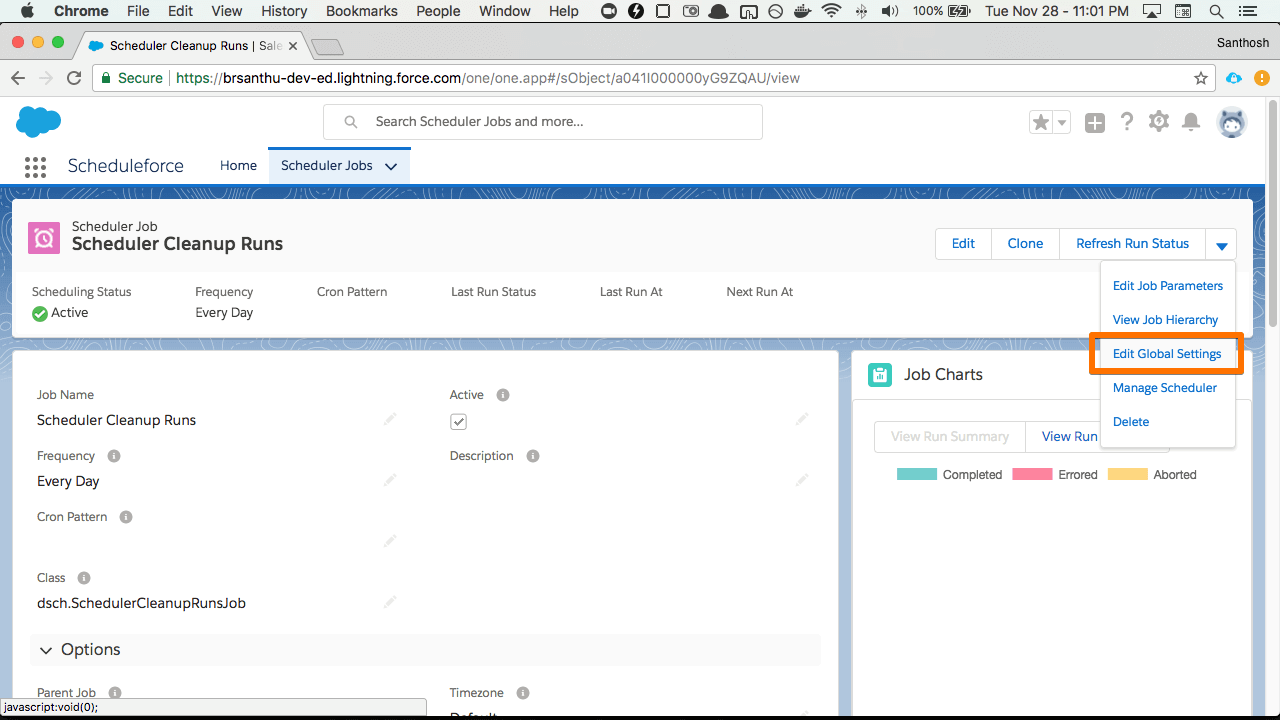Close the more actions dropdown arrow

click(1221, 244)
